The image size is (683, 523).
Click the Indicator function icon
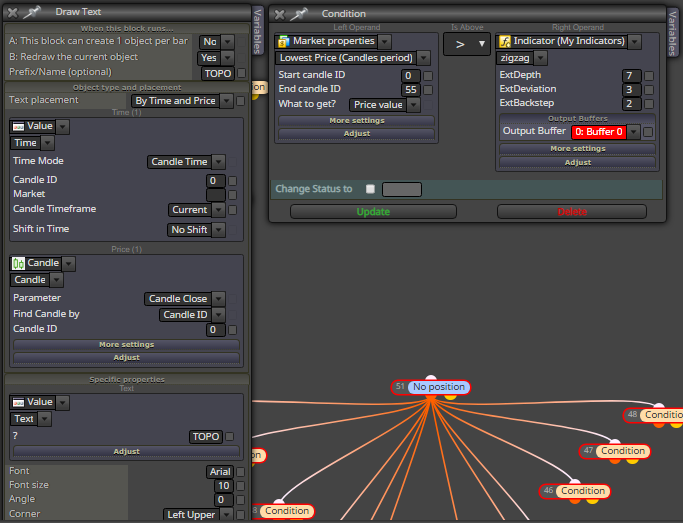pos(505,41)
